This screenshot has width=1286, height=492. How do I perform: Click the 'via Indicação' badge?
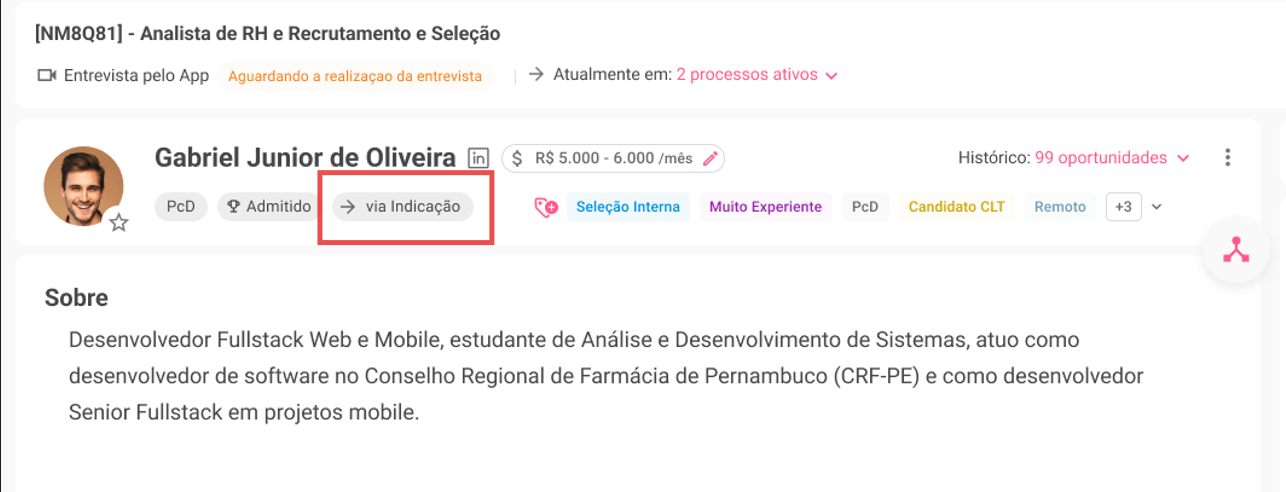(402, 207)
